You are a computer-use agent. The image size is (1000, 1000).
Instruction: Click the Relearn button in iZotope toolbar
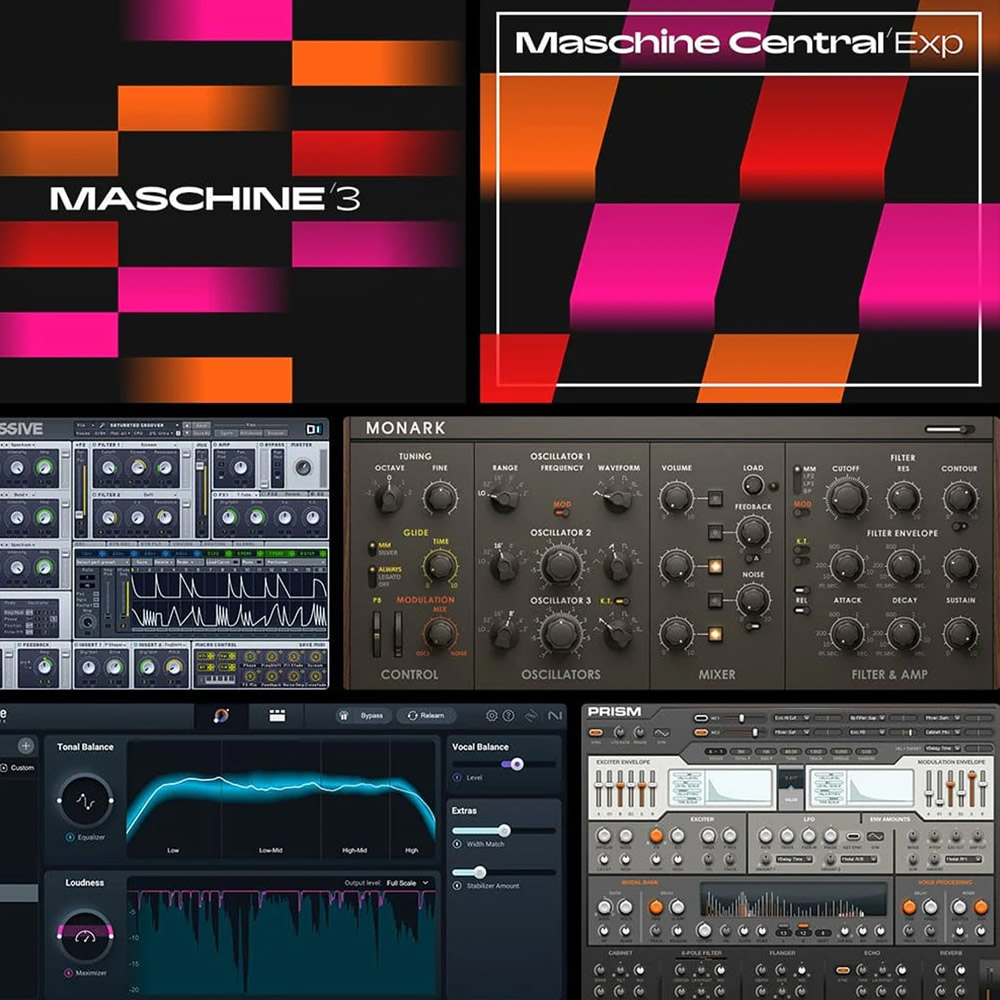click(425, 715)
